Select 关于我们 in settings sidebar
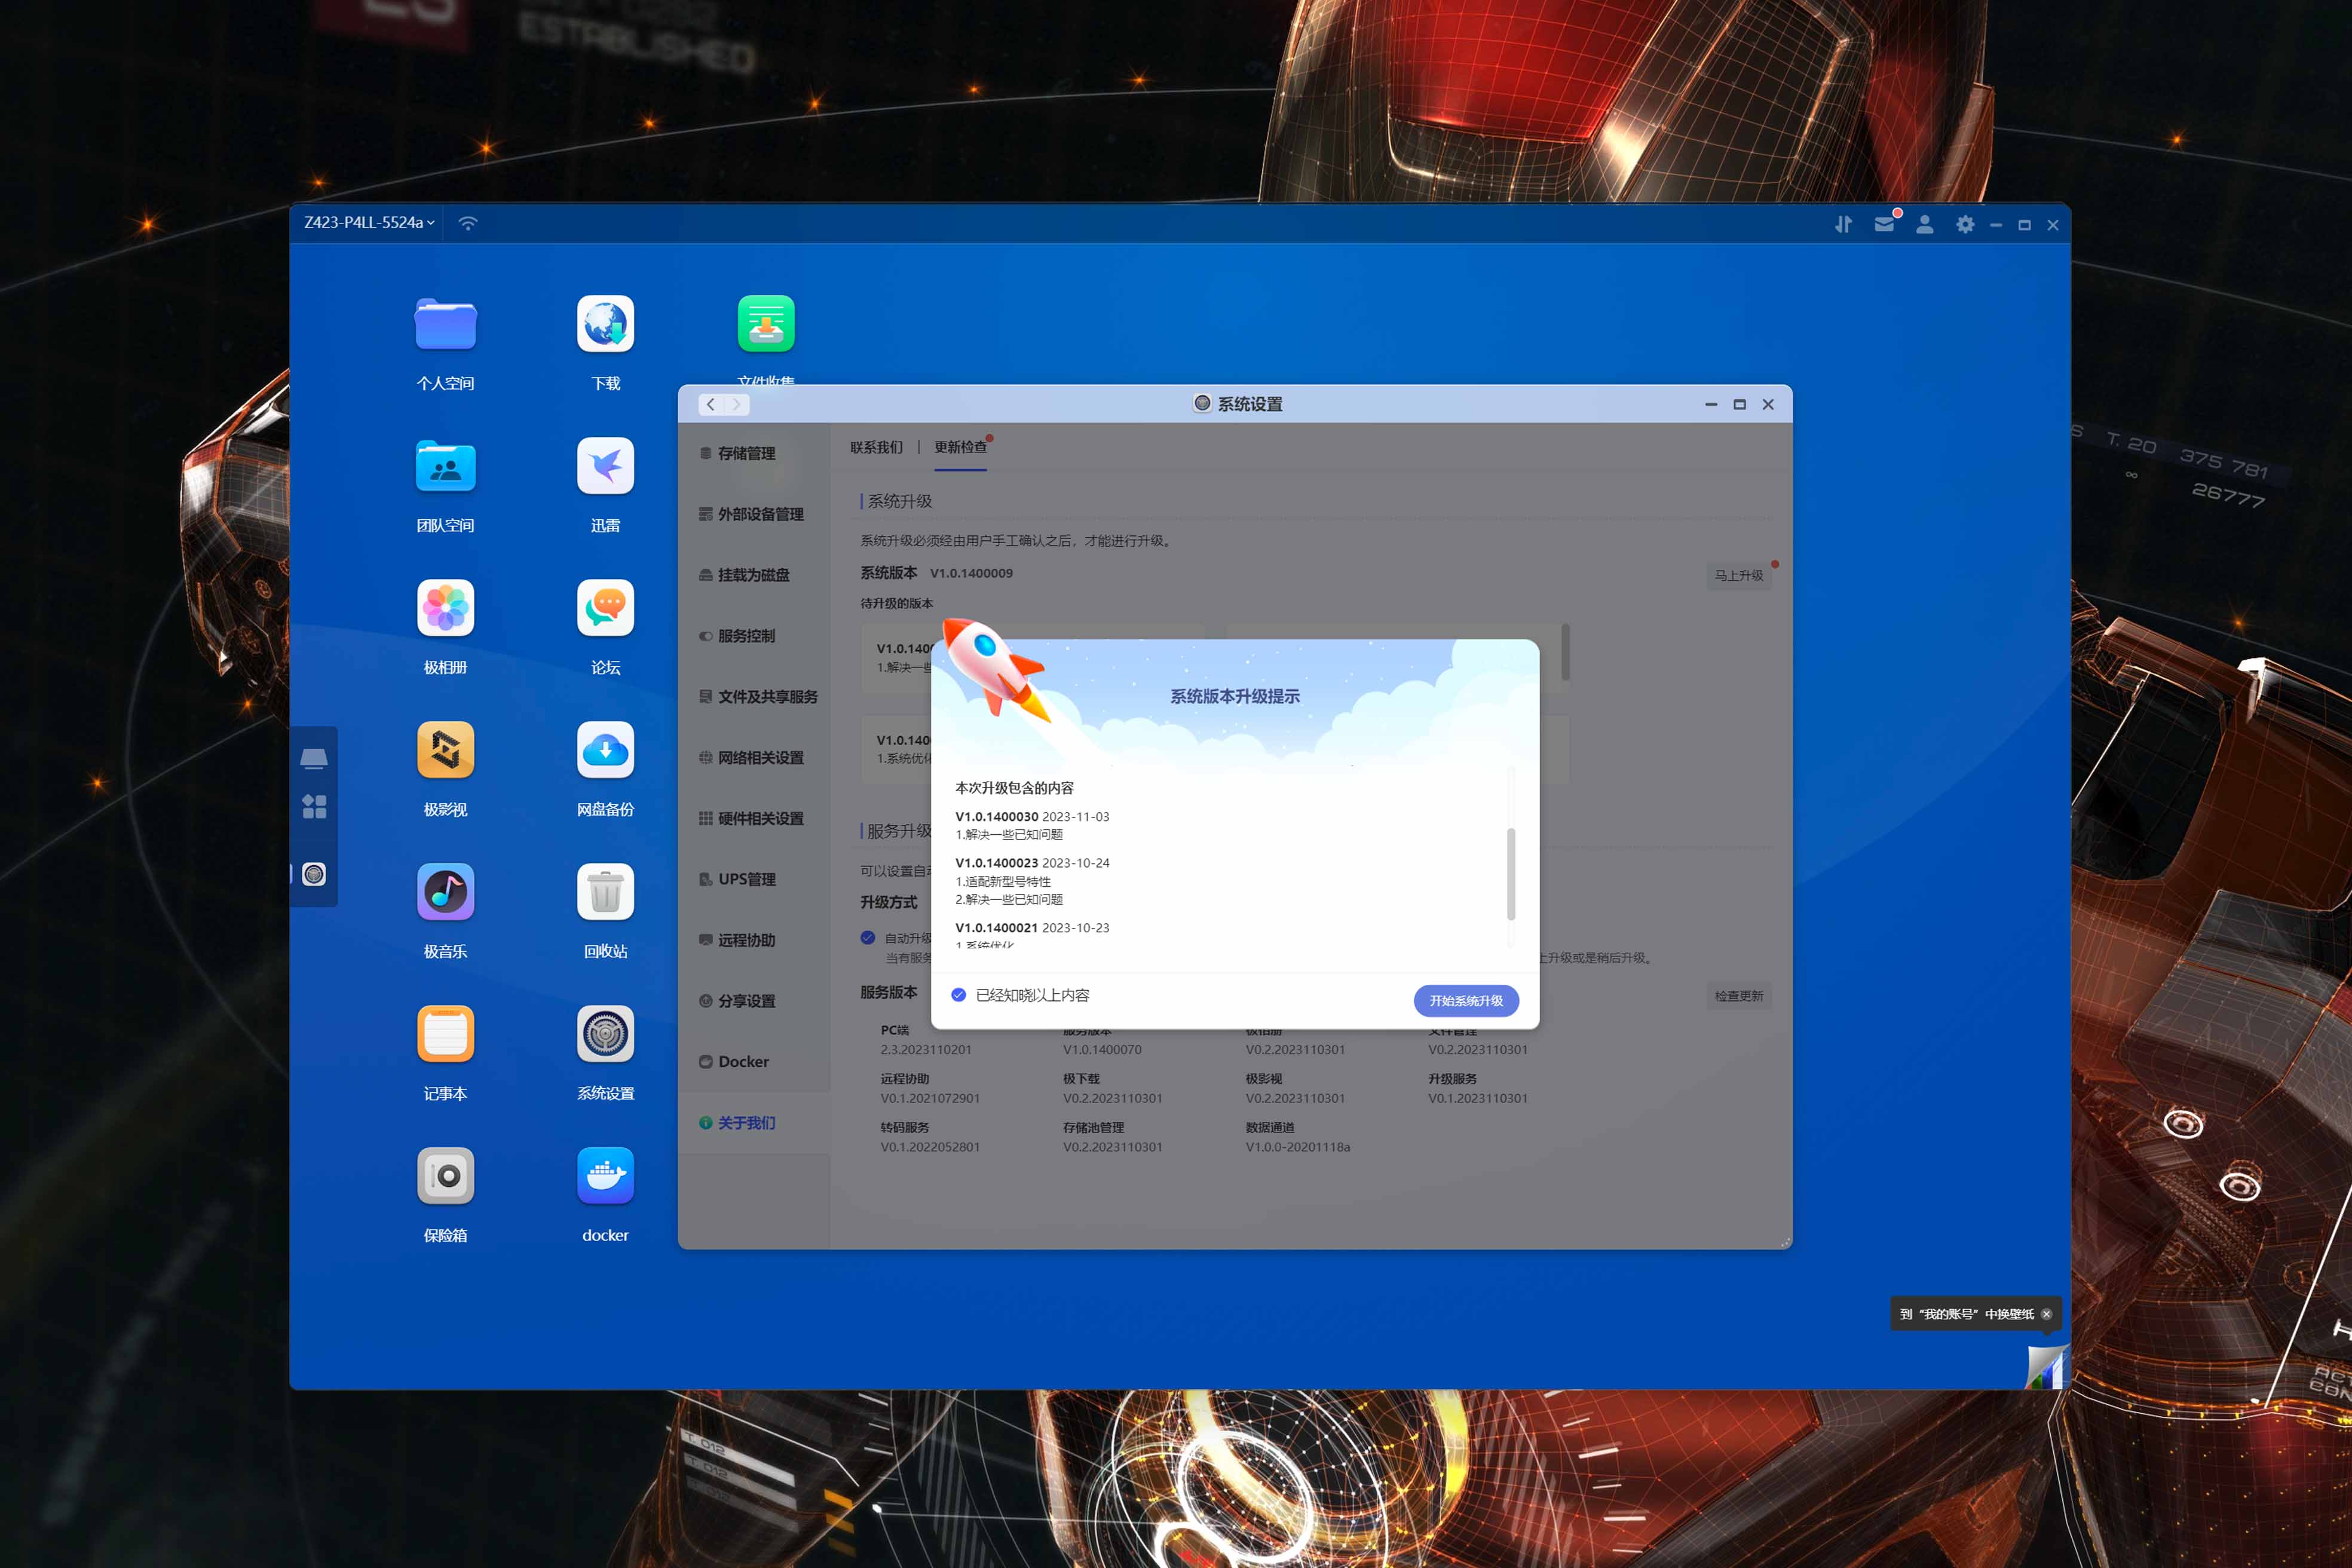The width and height of the screenshot is (2352, 1568). (x=754, y=1123)
